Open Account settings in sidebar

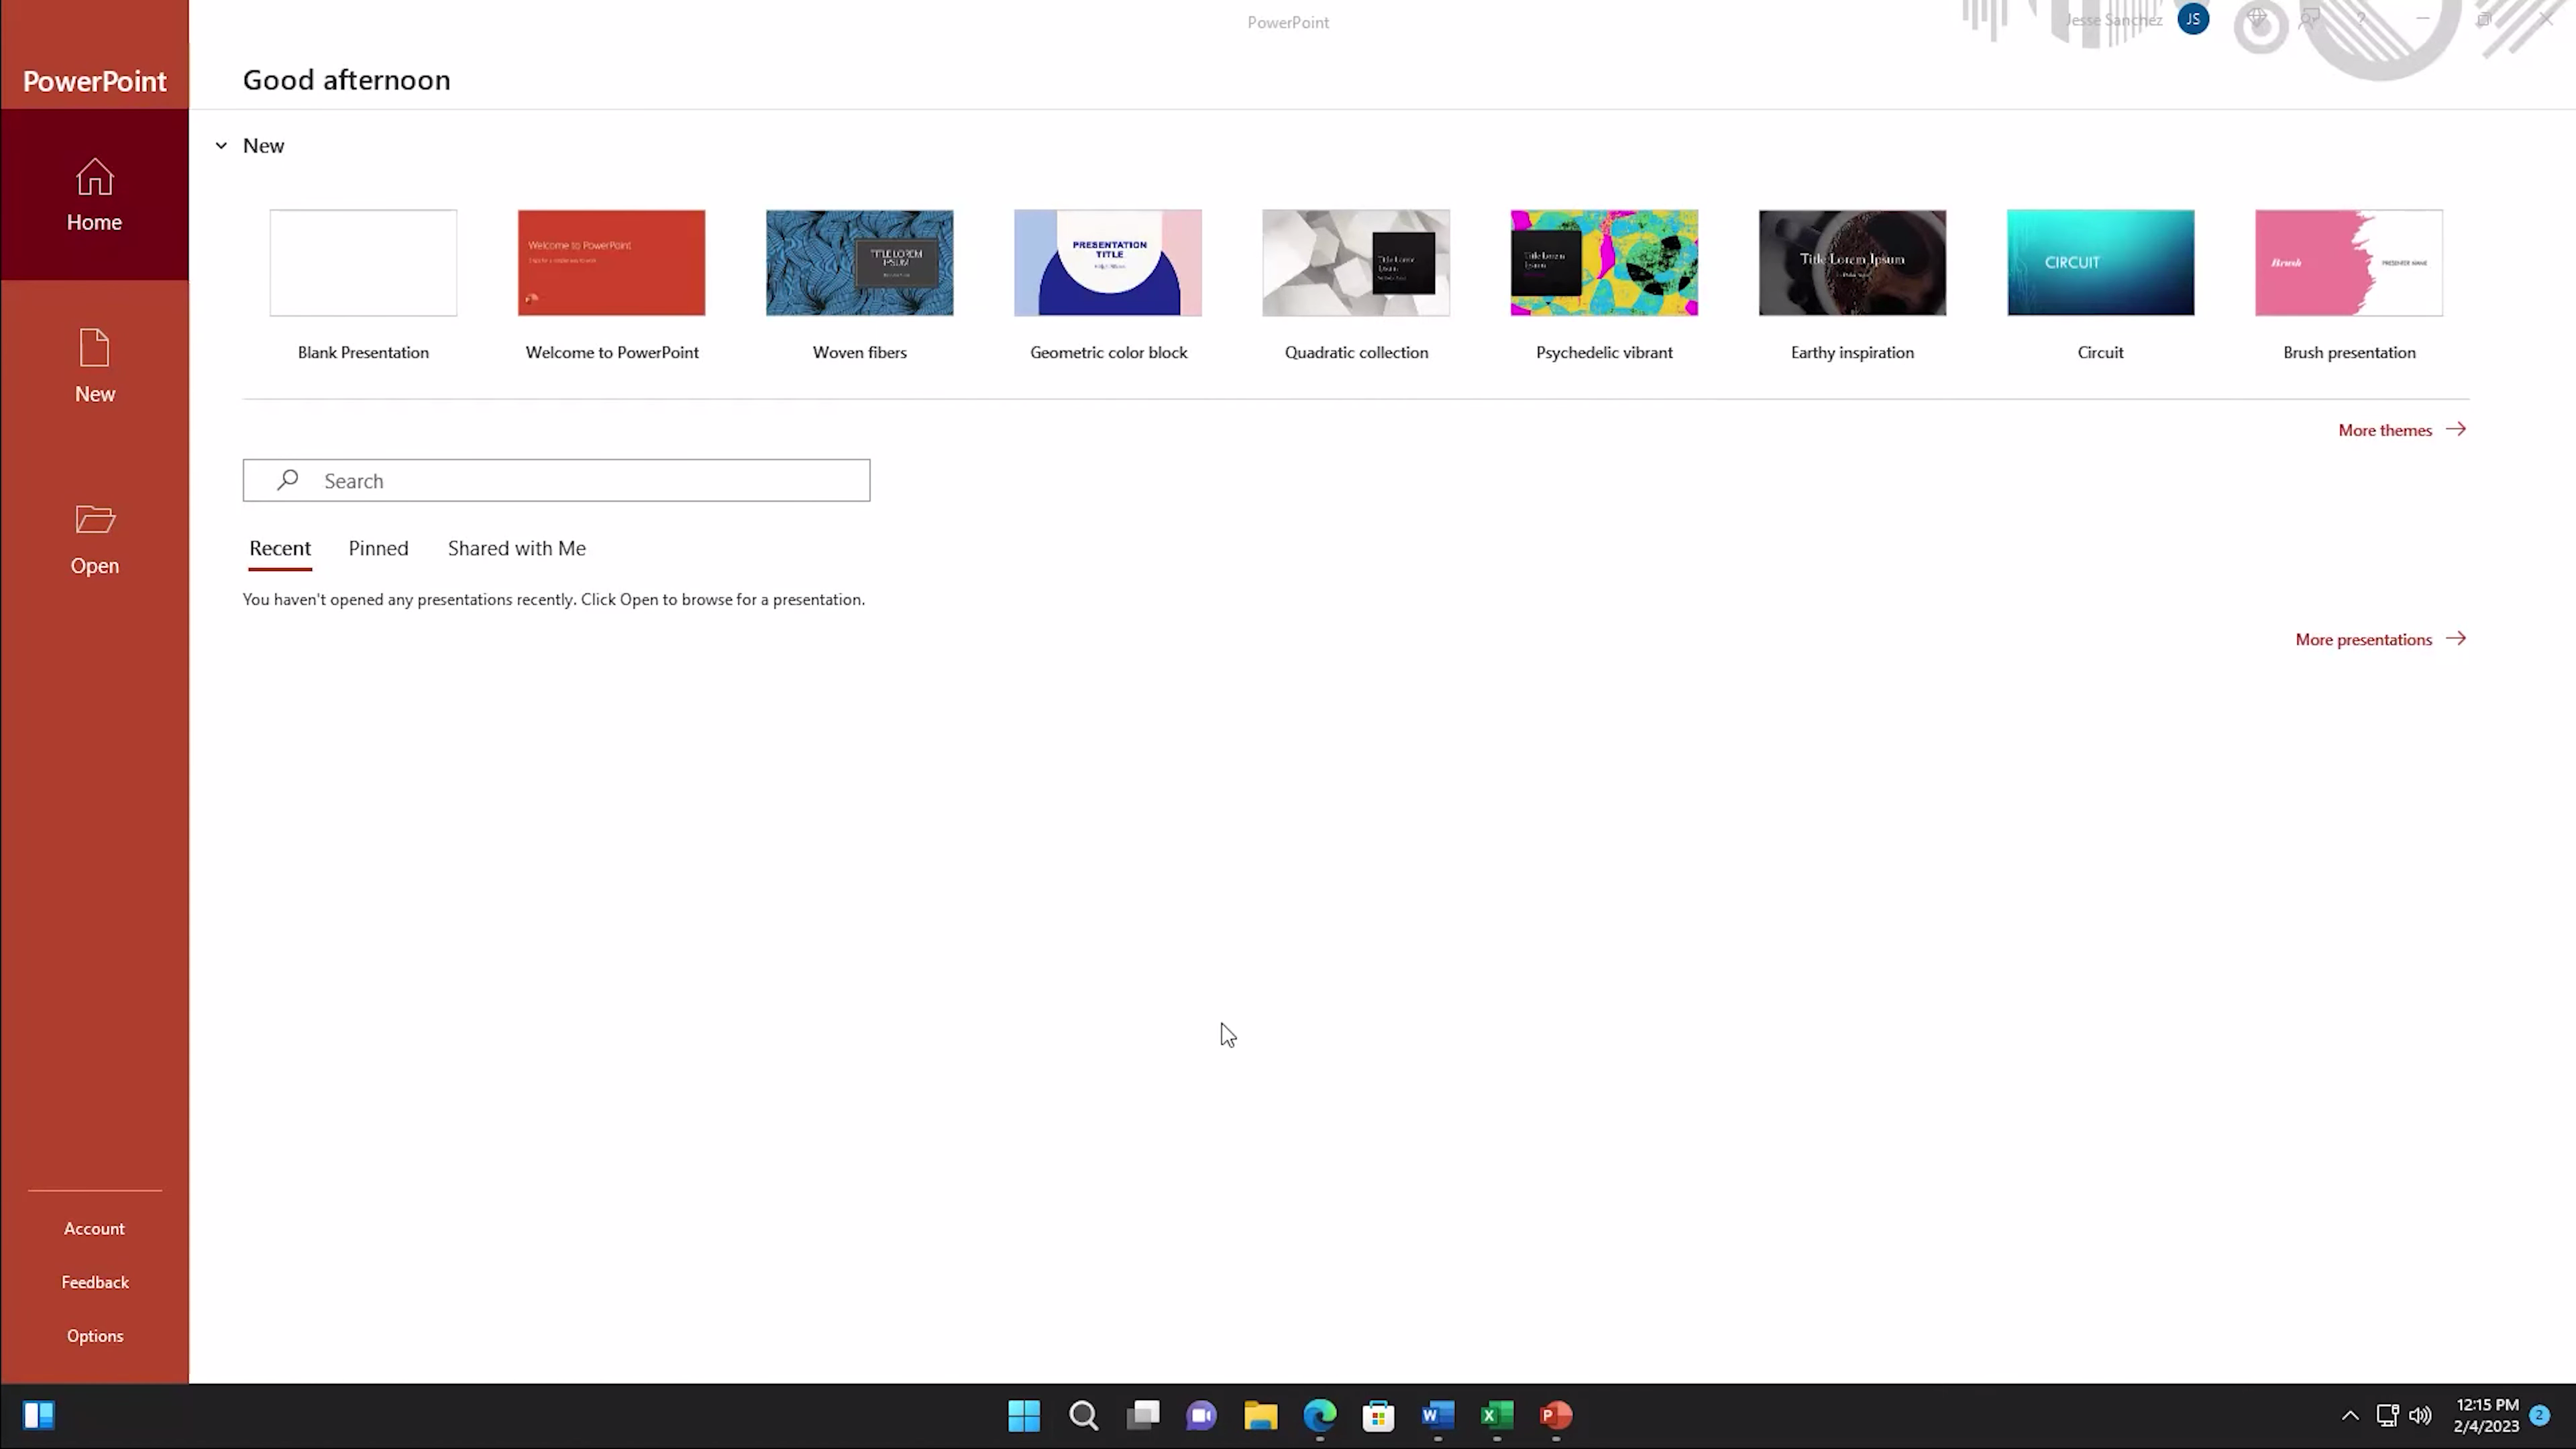pos(94,1229)
